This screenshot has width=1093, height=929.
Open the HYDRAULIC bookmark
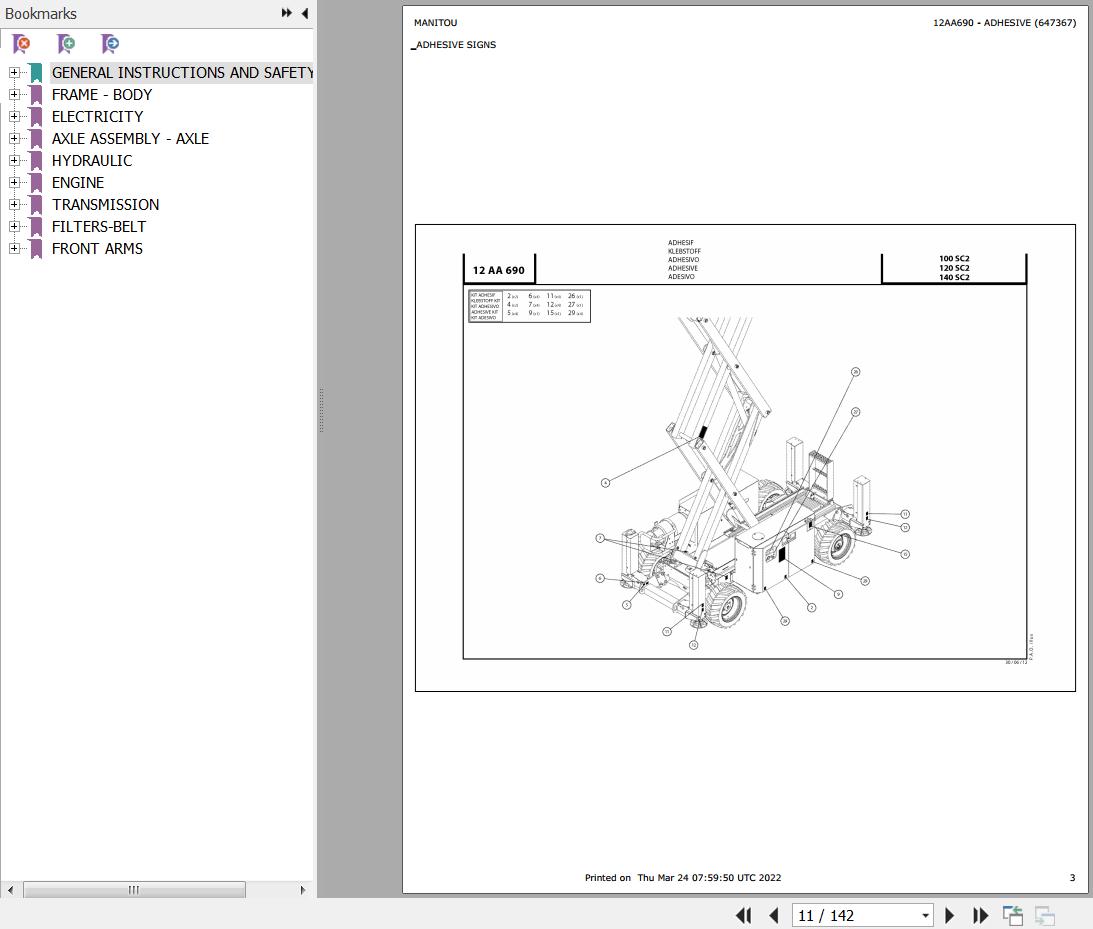(x=92, y=161)
